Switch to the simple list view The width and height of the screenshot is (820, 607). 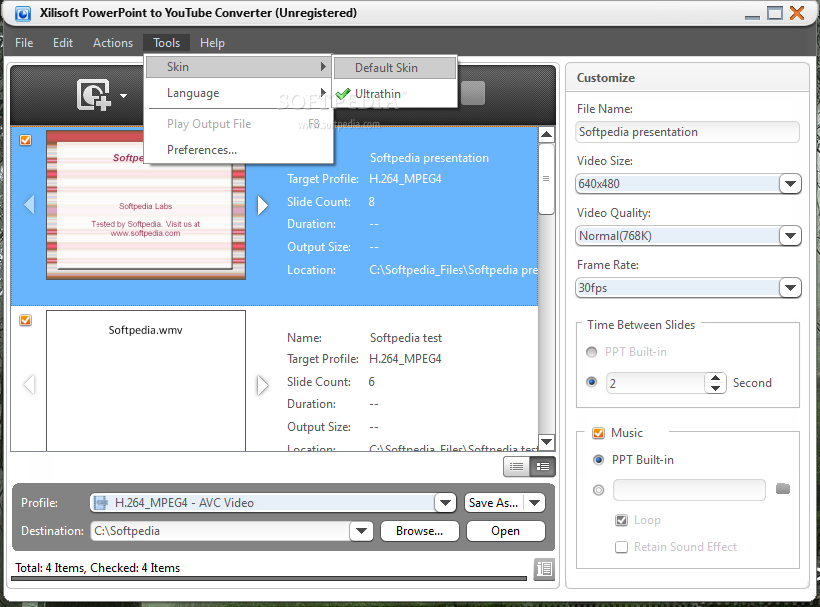(516, 466)
